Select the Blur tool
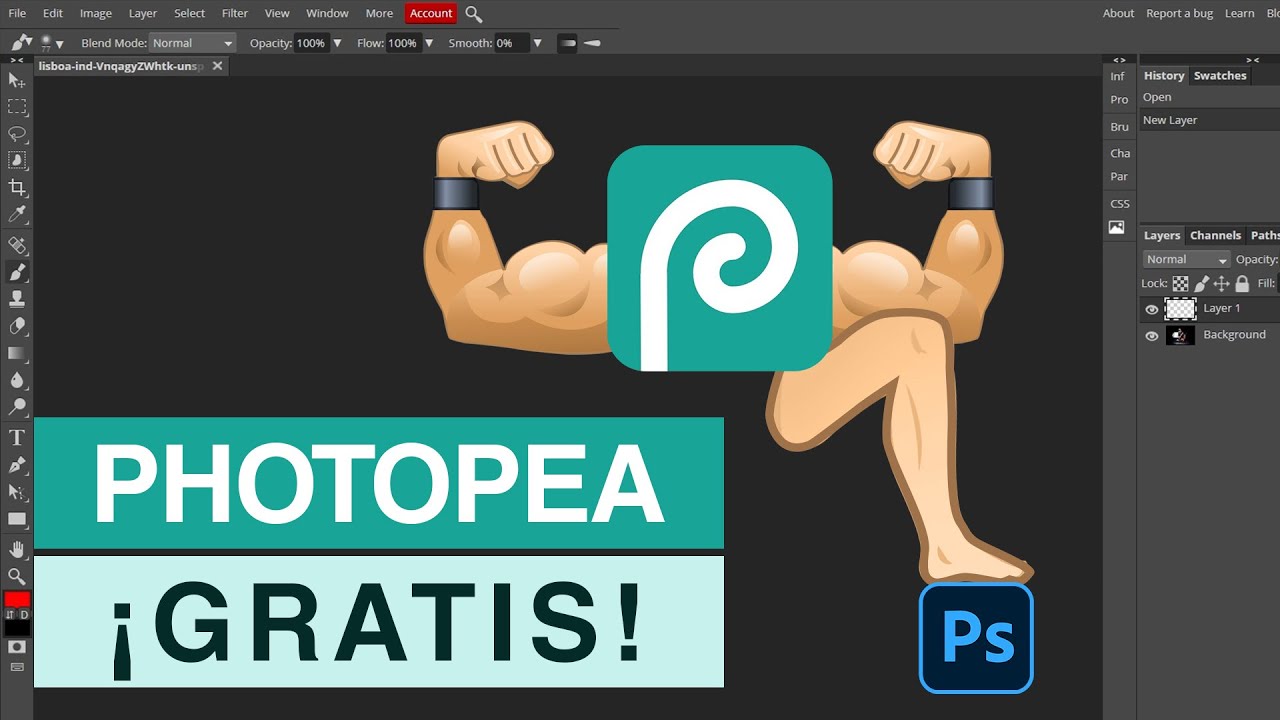This screenshot has height=720, width=1280. tap(17, 380)
